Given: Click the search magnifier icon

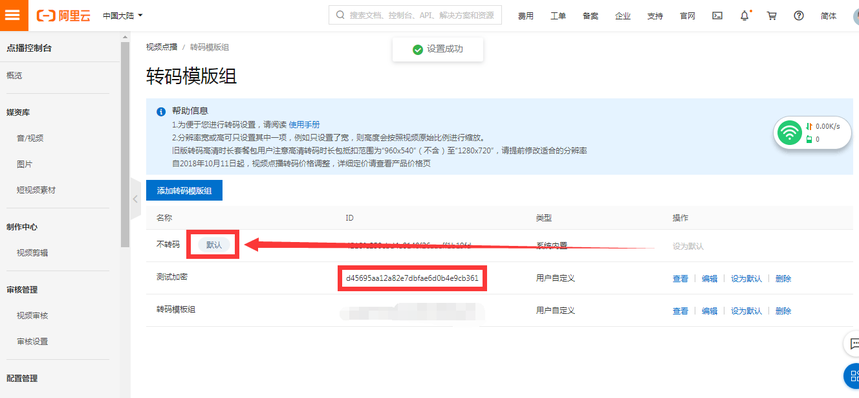Looking at the screenshot, I should click(340, 15).
